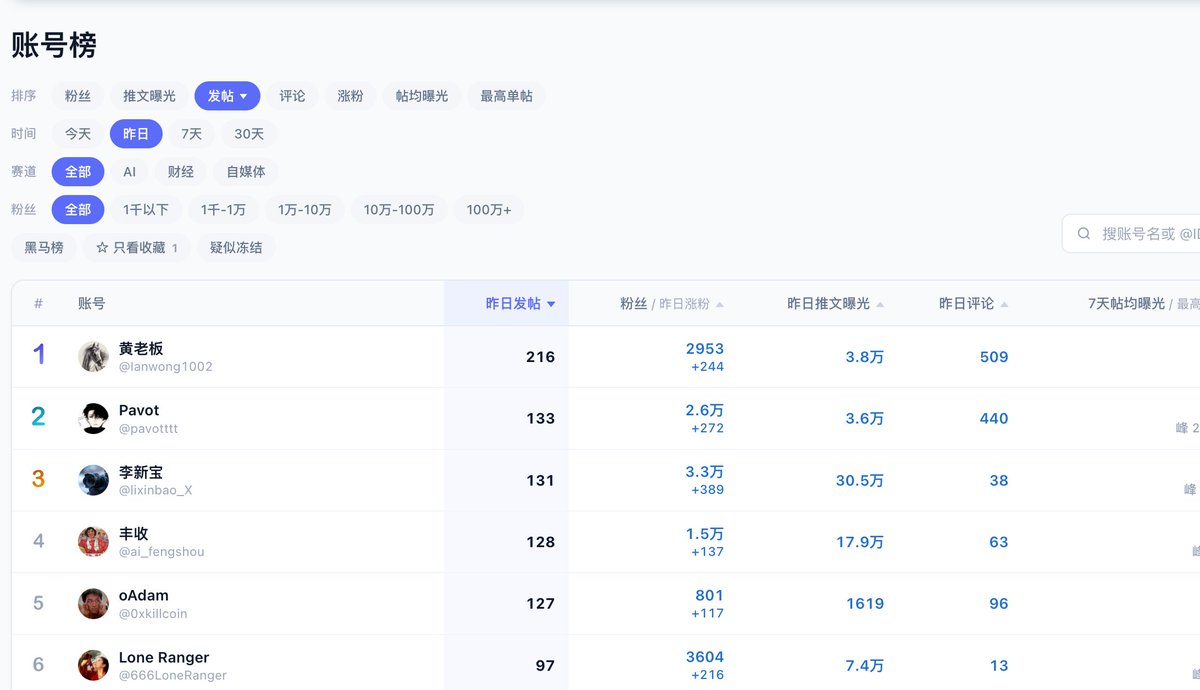Sort by 昨日推文曝光 column header

pos(835,303)
